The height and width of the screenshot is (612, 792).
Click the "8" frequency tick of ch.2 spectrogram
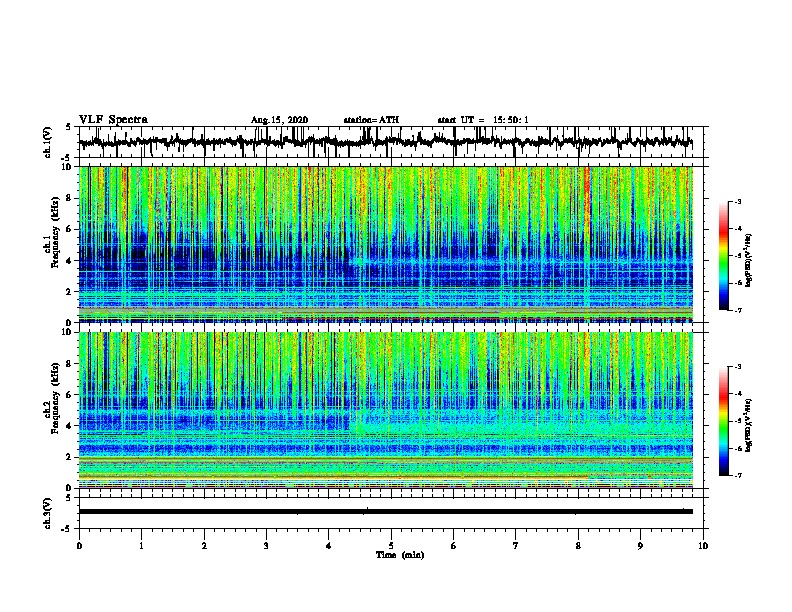tap(69, 364)
